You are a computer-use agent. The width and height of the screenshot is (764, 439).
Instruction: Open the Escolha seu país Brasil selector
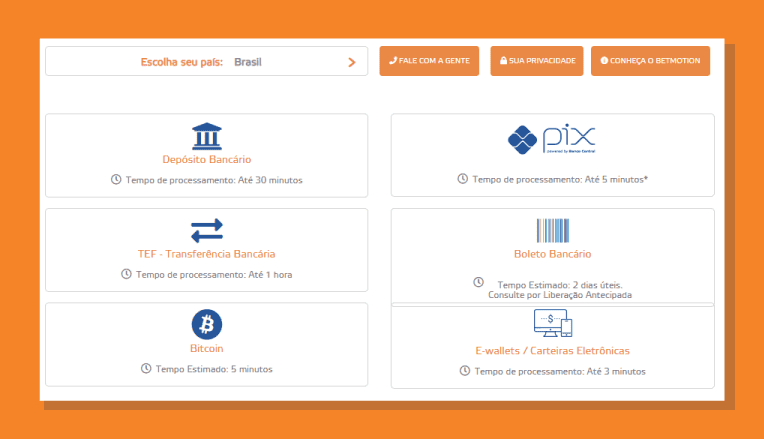207,61
